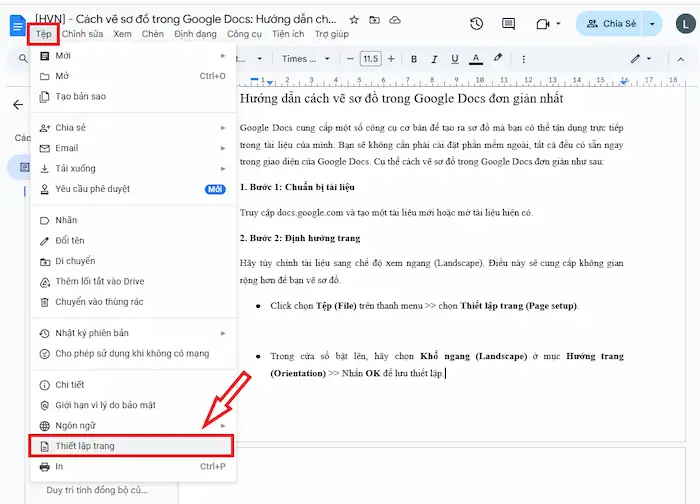The width and height of the screenshot is (700, 504).
Task: Open the highlight color pen
Action: click(497, 58)
